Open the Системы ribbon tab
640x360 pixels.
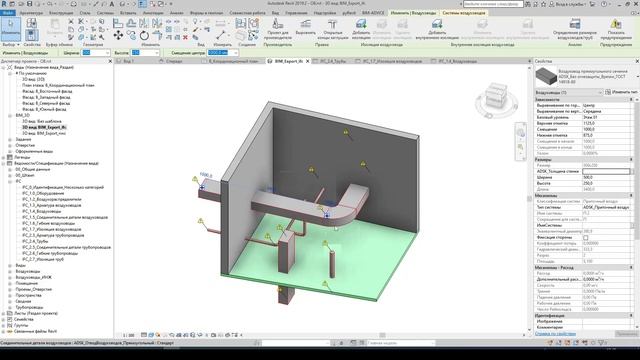point(105,13)
